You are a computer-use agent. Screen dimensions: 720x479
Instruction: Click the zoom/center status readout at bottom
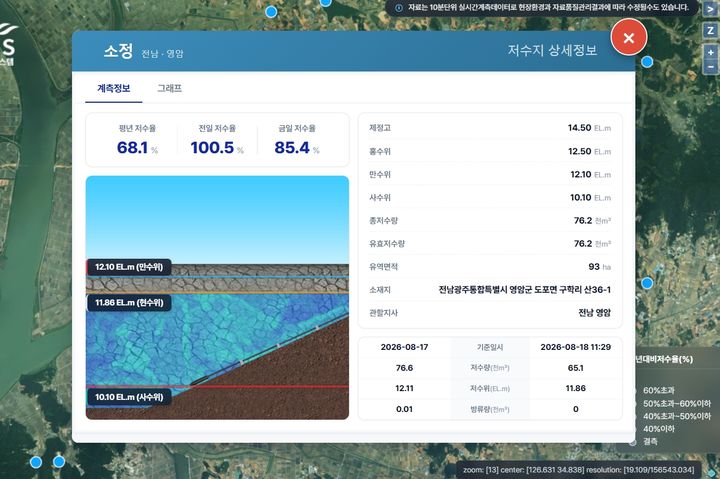click(x=579, y=470)
